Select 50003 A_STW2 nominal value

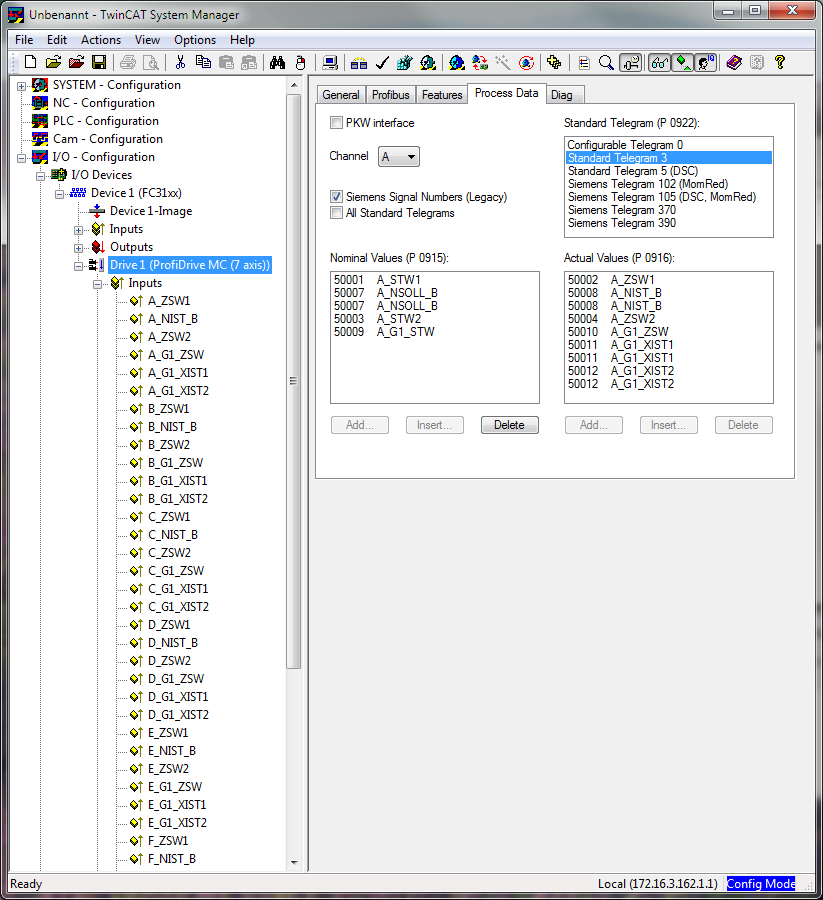coord(434,319)
